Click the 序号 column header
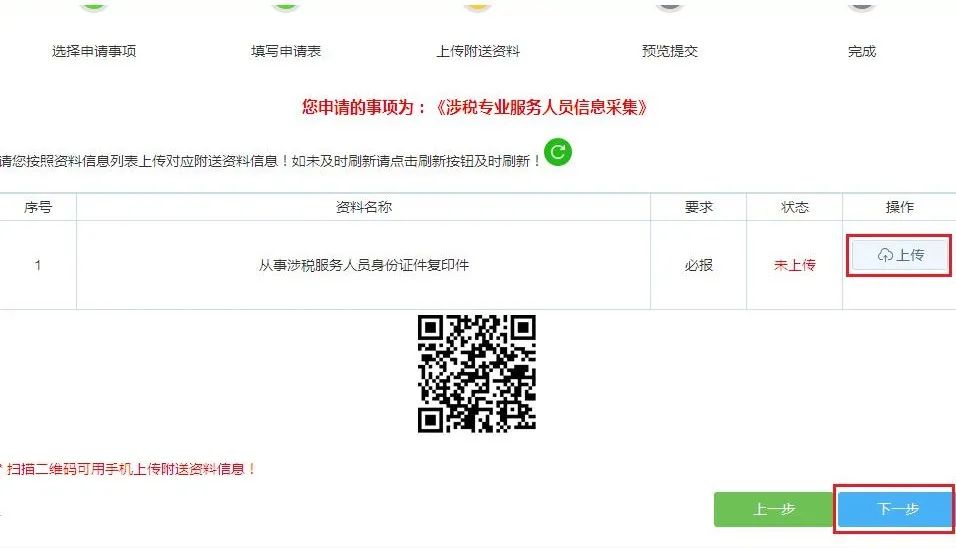Screen dimensions: 956x548 tap(38, 207)
